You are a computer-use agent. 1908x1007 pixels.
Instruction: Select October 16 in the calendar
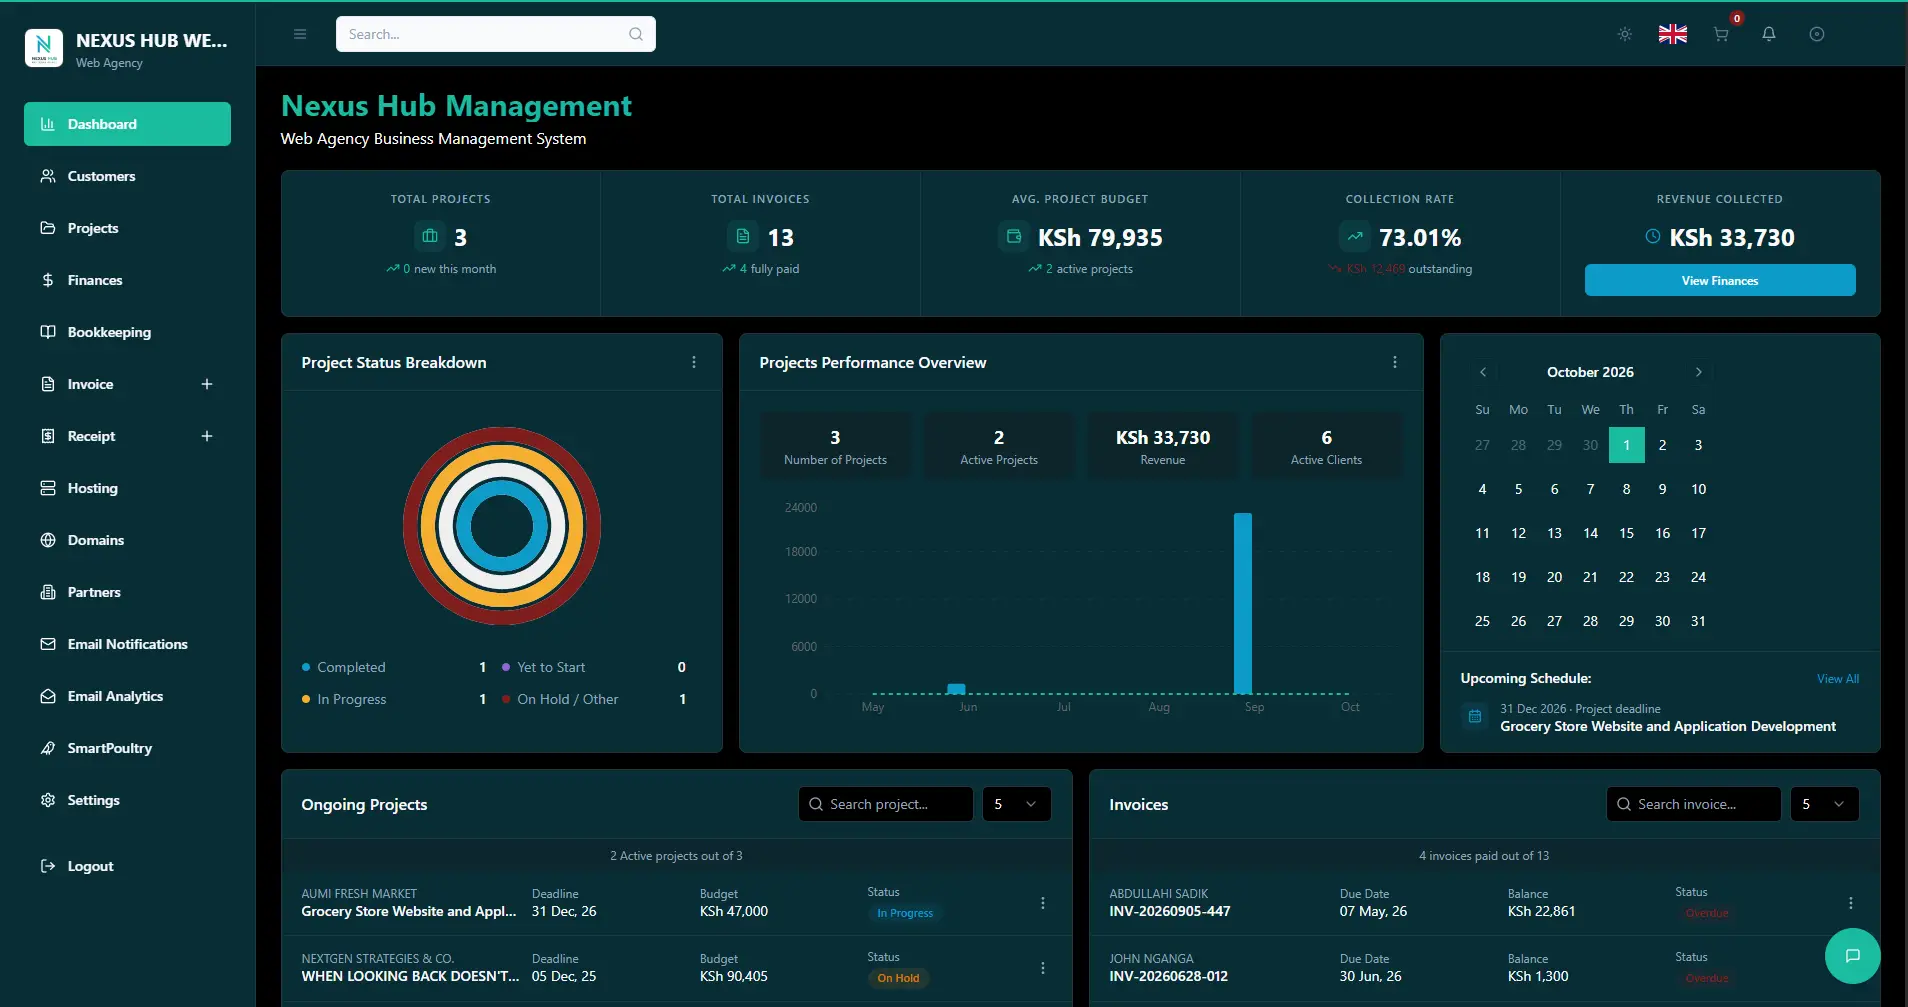(1662, 533)
